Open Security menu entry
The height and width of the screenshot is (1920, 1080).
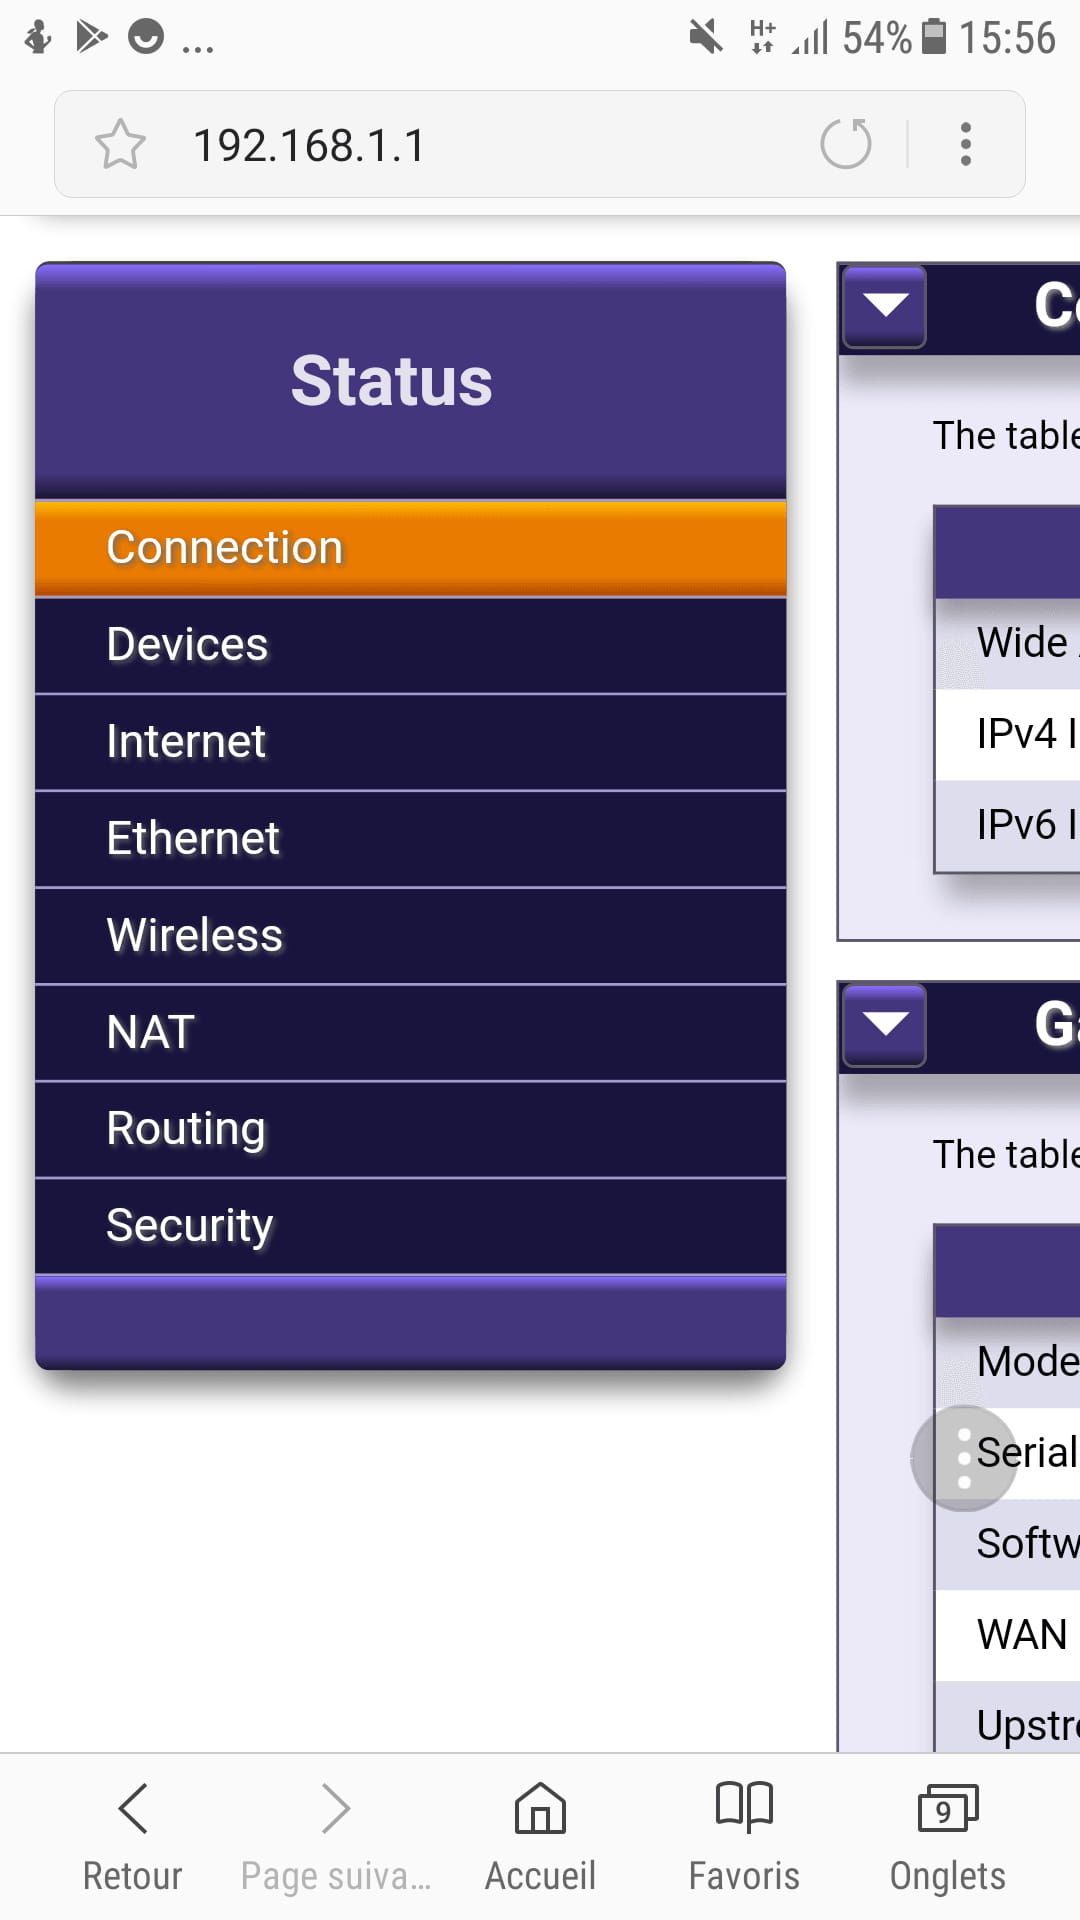coord(410,1227)
